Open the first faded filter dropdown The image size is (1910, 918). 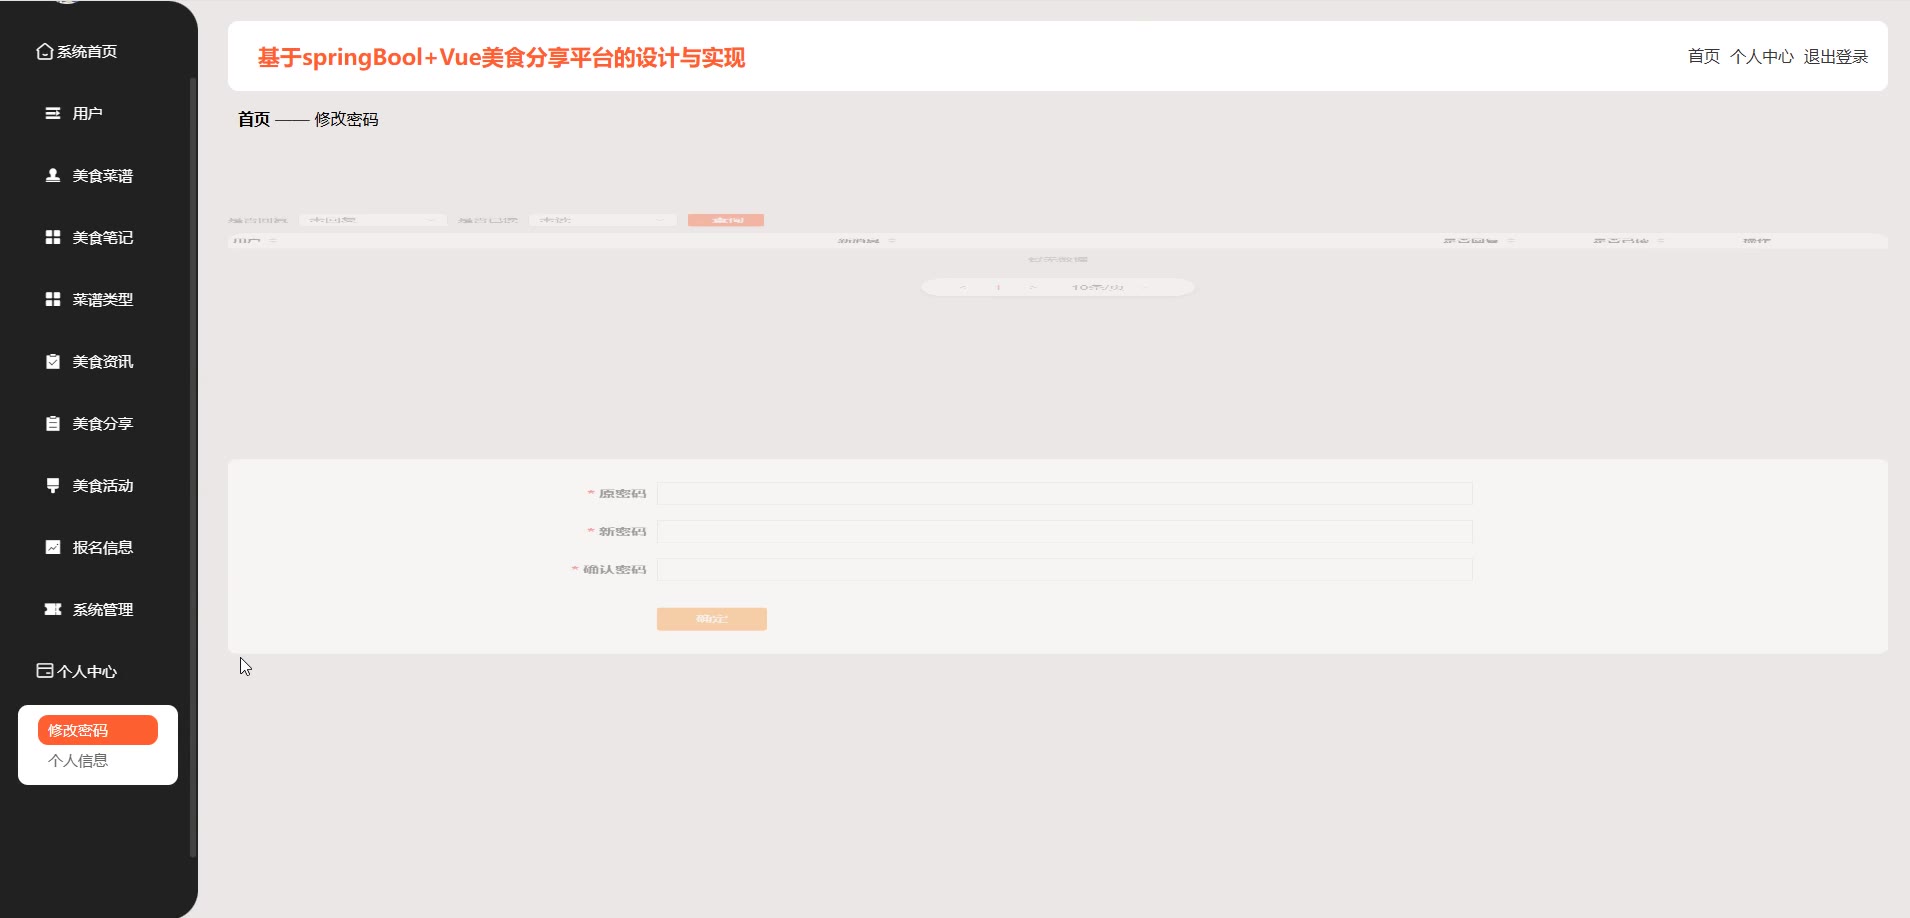coord(373,220)
